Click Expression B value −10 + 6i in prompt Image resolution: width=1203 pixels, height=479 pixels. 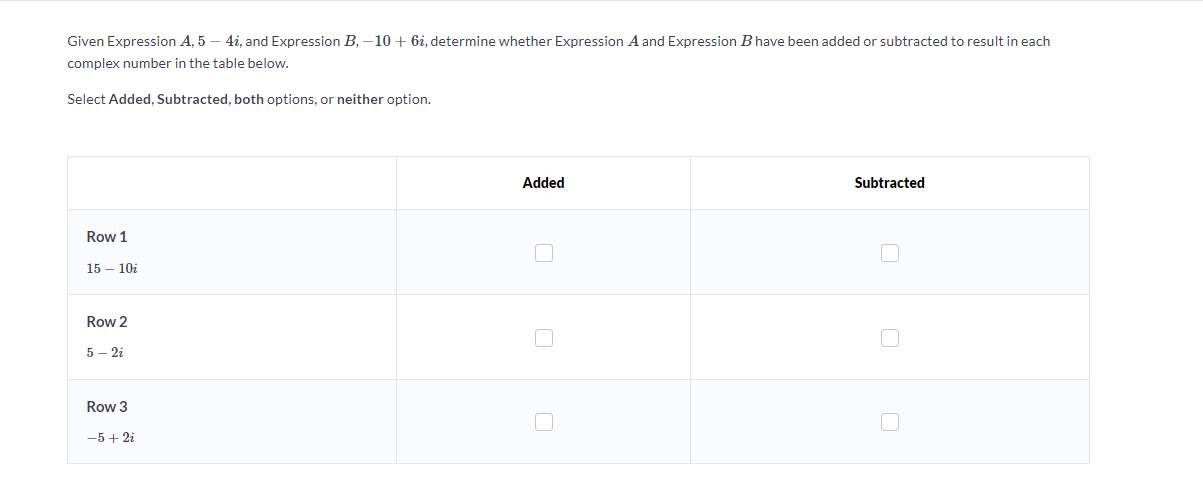tap(393, 41)
